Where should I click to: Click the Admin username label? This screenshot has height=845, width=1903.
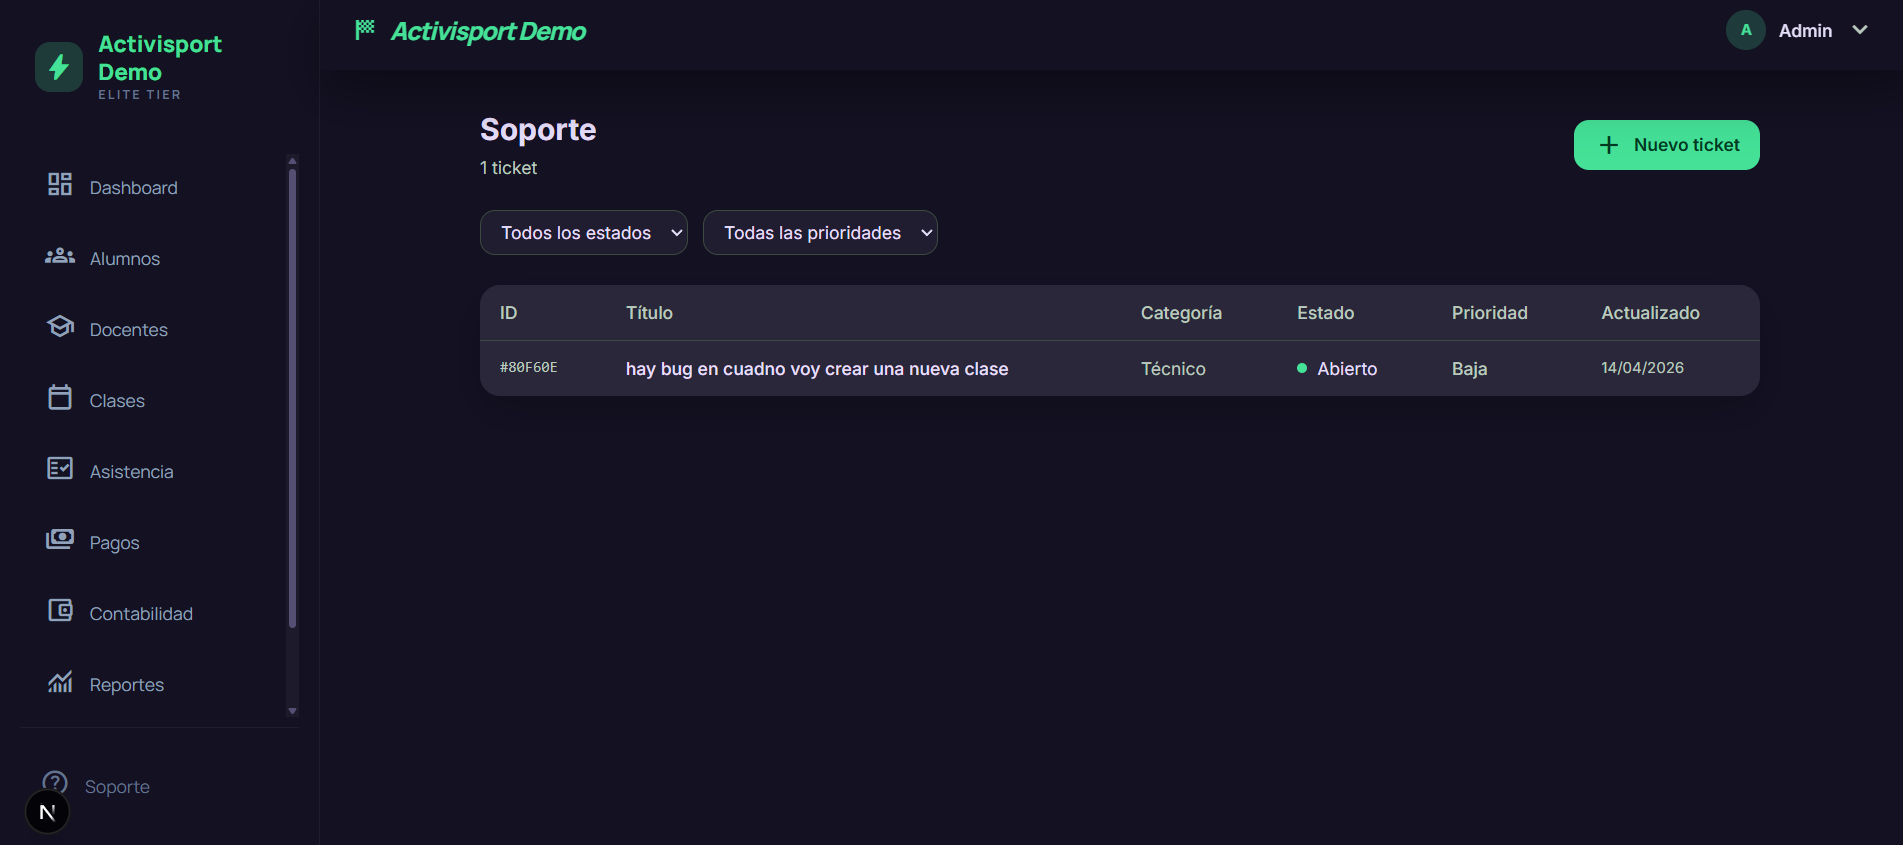(1805, 31)
